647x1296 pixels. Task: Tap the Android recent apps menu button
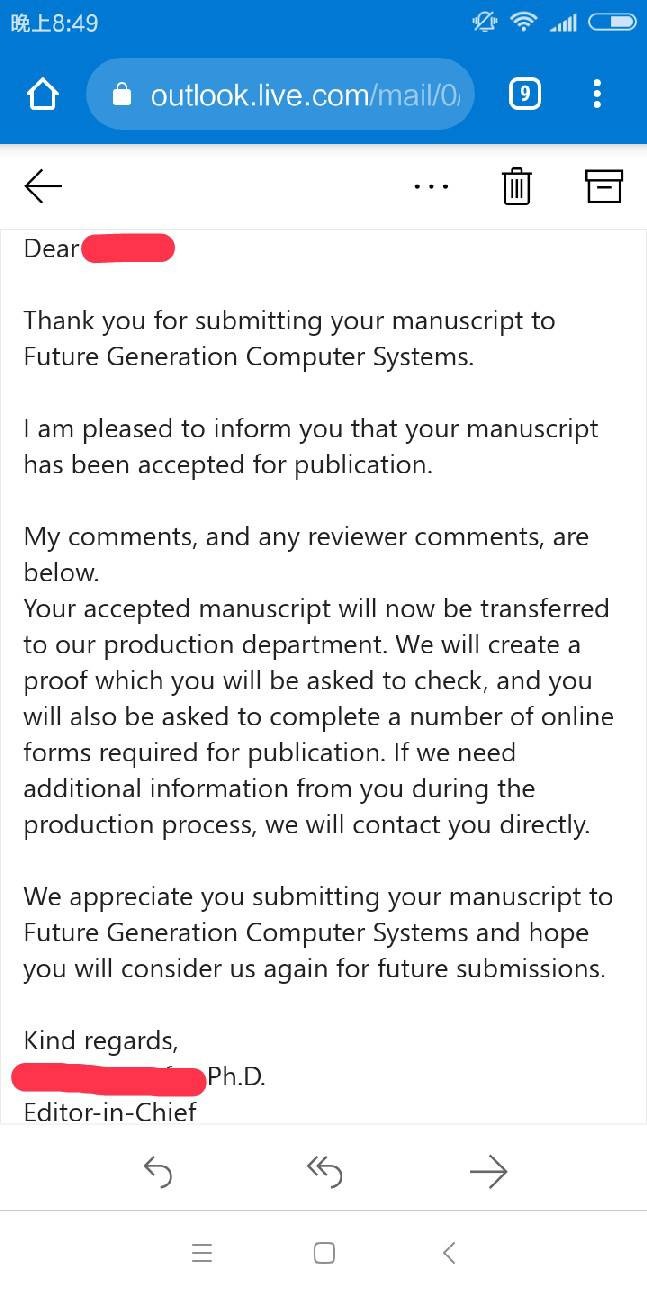(202, 1253)
